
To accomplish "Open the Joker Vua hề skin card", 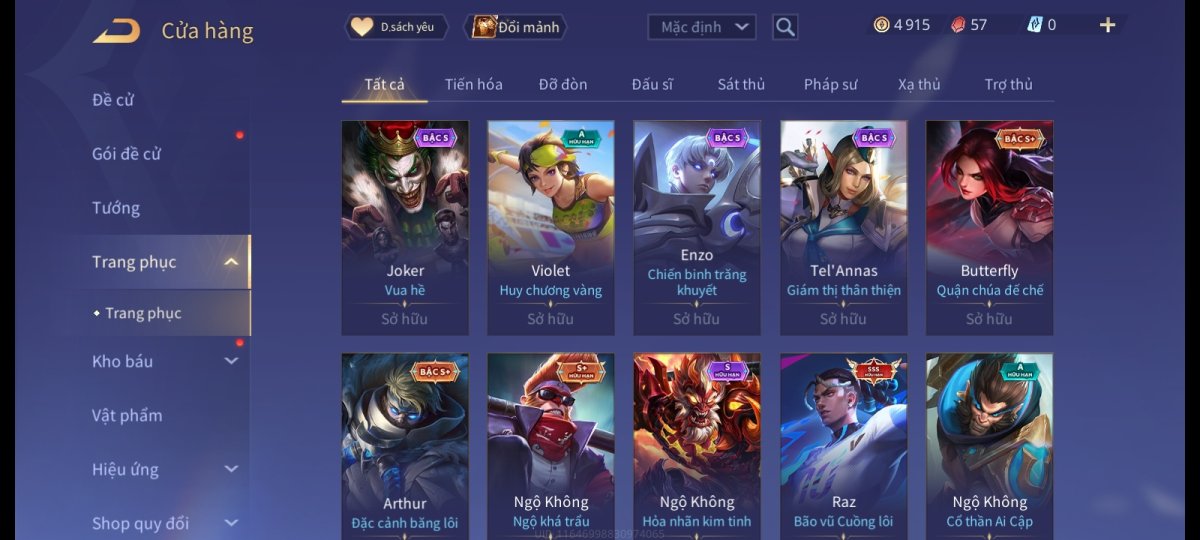I will tap(405, 228).
